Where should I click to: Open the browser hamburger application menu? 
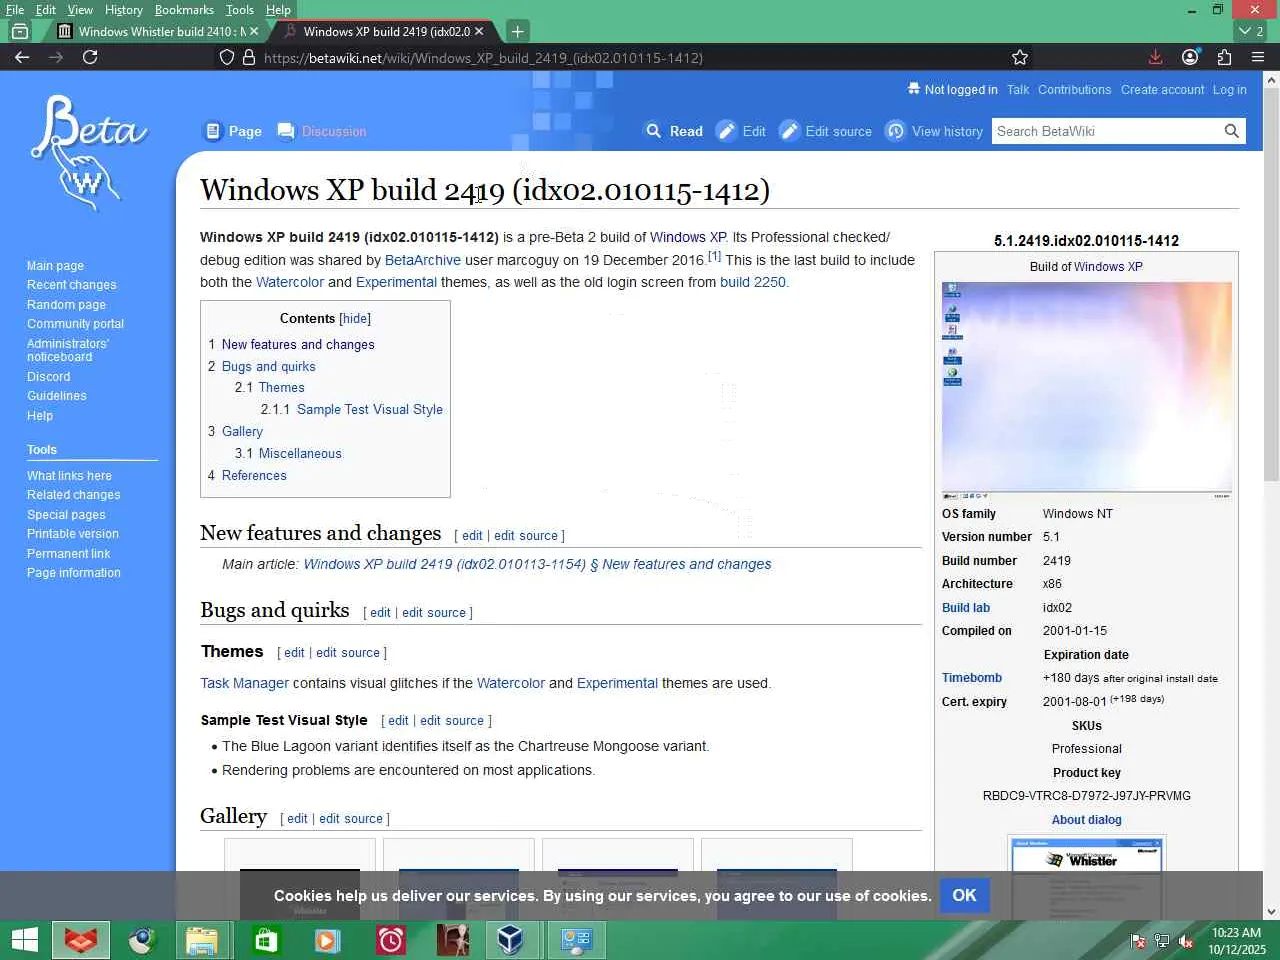(1258, 57)
